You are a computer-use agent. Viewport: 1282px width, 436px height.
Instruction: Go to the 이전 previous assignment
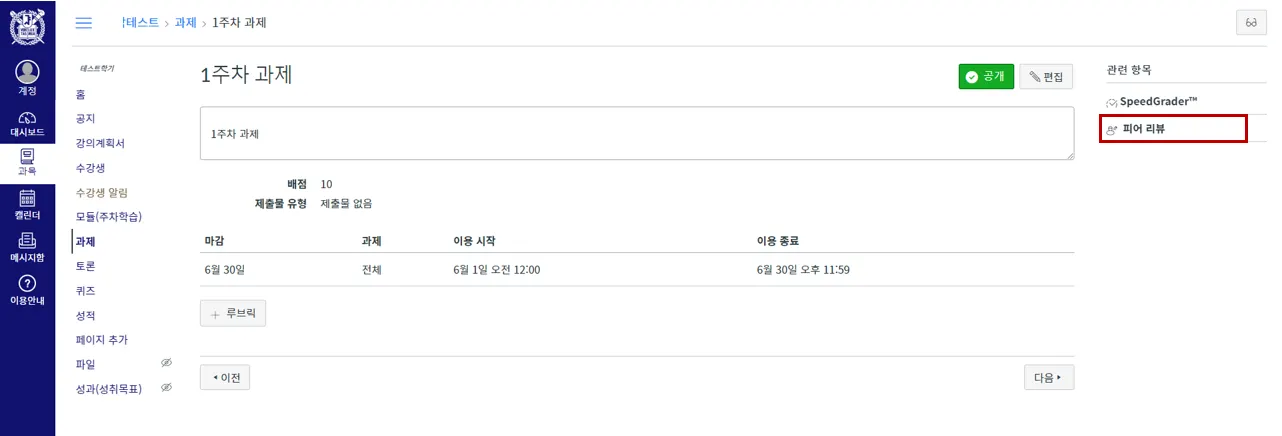[x=225, y=377]
